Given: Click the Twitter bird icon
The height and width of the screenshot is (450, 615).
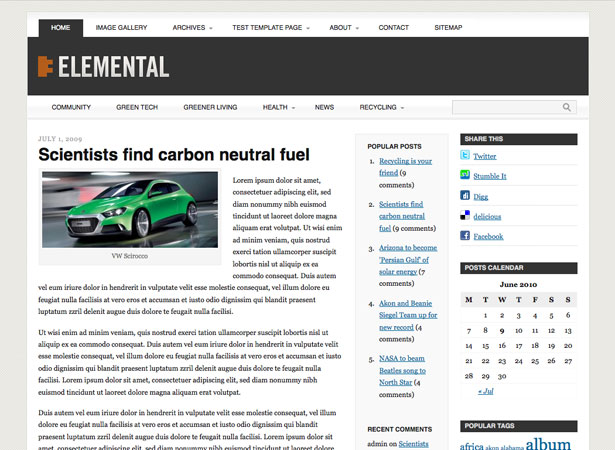Looking at the screenshot, I should pyautogui.click(x=465, y=155).
